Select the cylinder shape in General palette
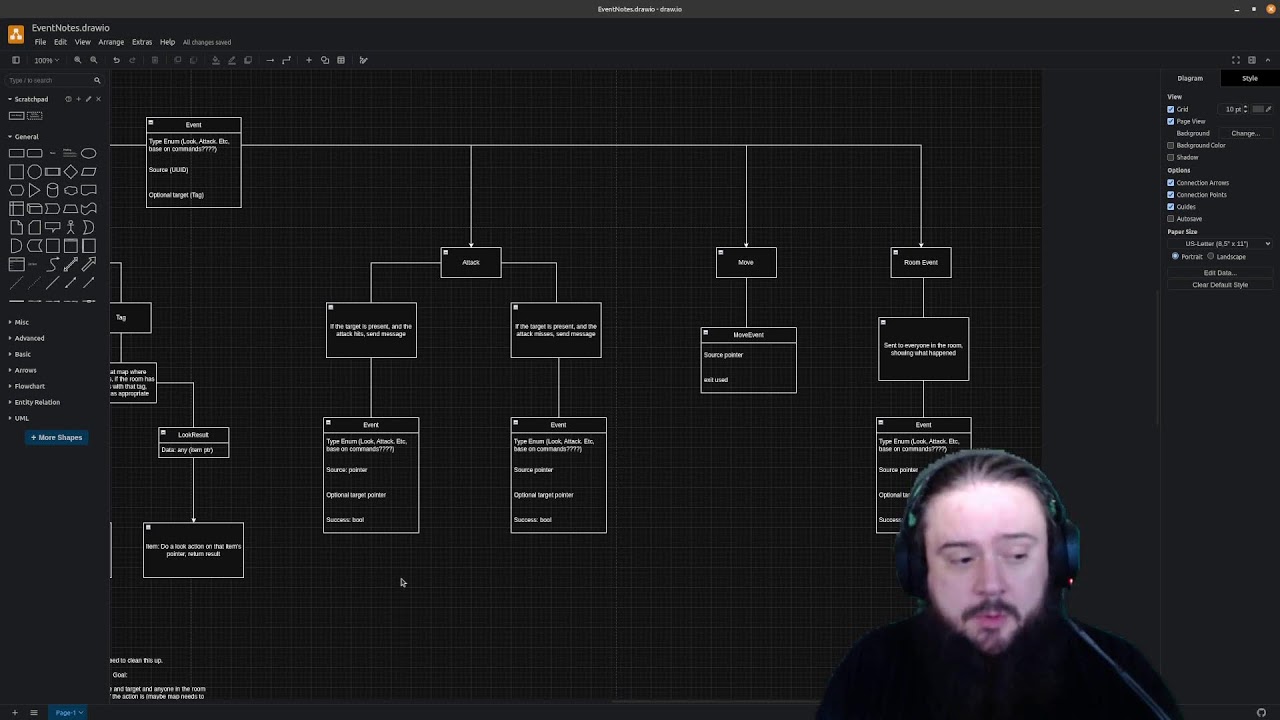1280x720 pixels. pyautogui.click(x=52, y=190)
